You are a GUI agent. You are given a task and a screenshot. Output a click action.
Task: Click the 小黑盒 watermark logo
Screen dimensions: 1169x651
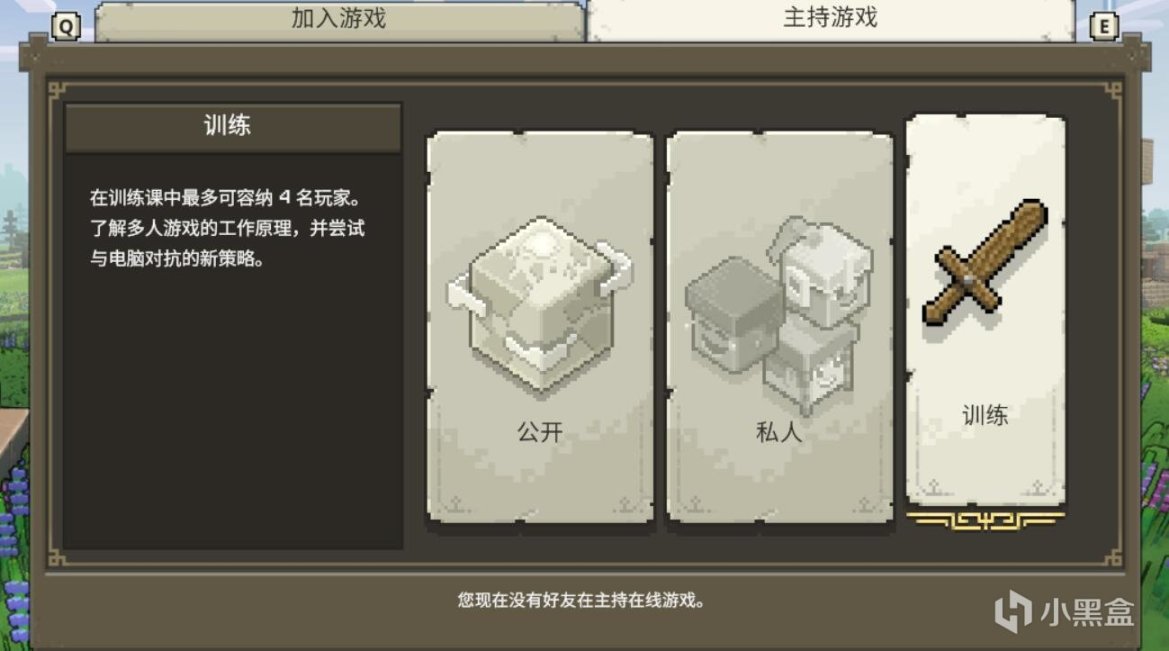[x=1064, y=611]
